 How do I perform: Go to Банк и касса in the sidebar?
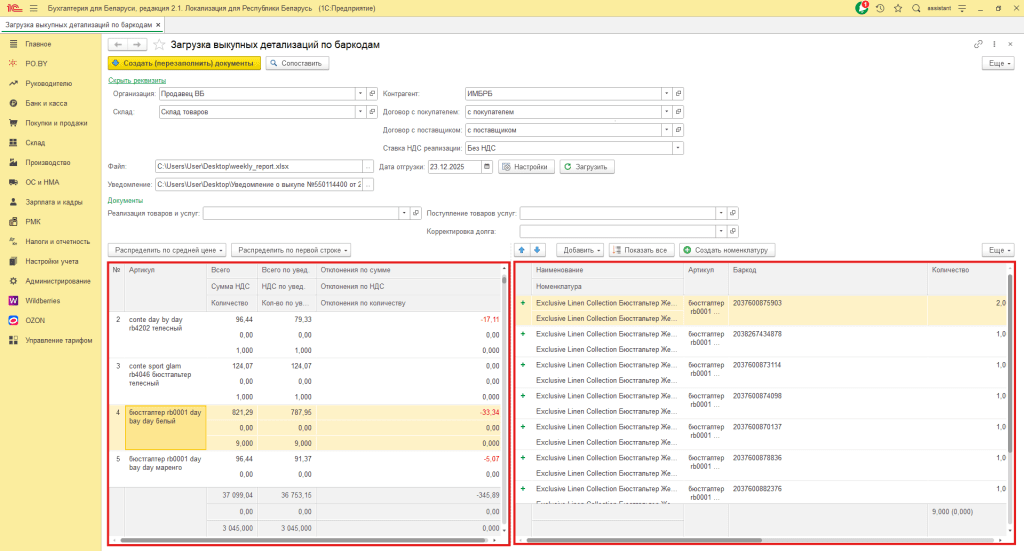[x=46, y=103]
